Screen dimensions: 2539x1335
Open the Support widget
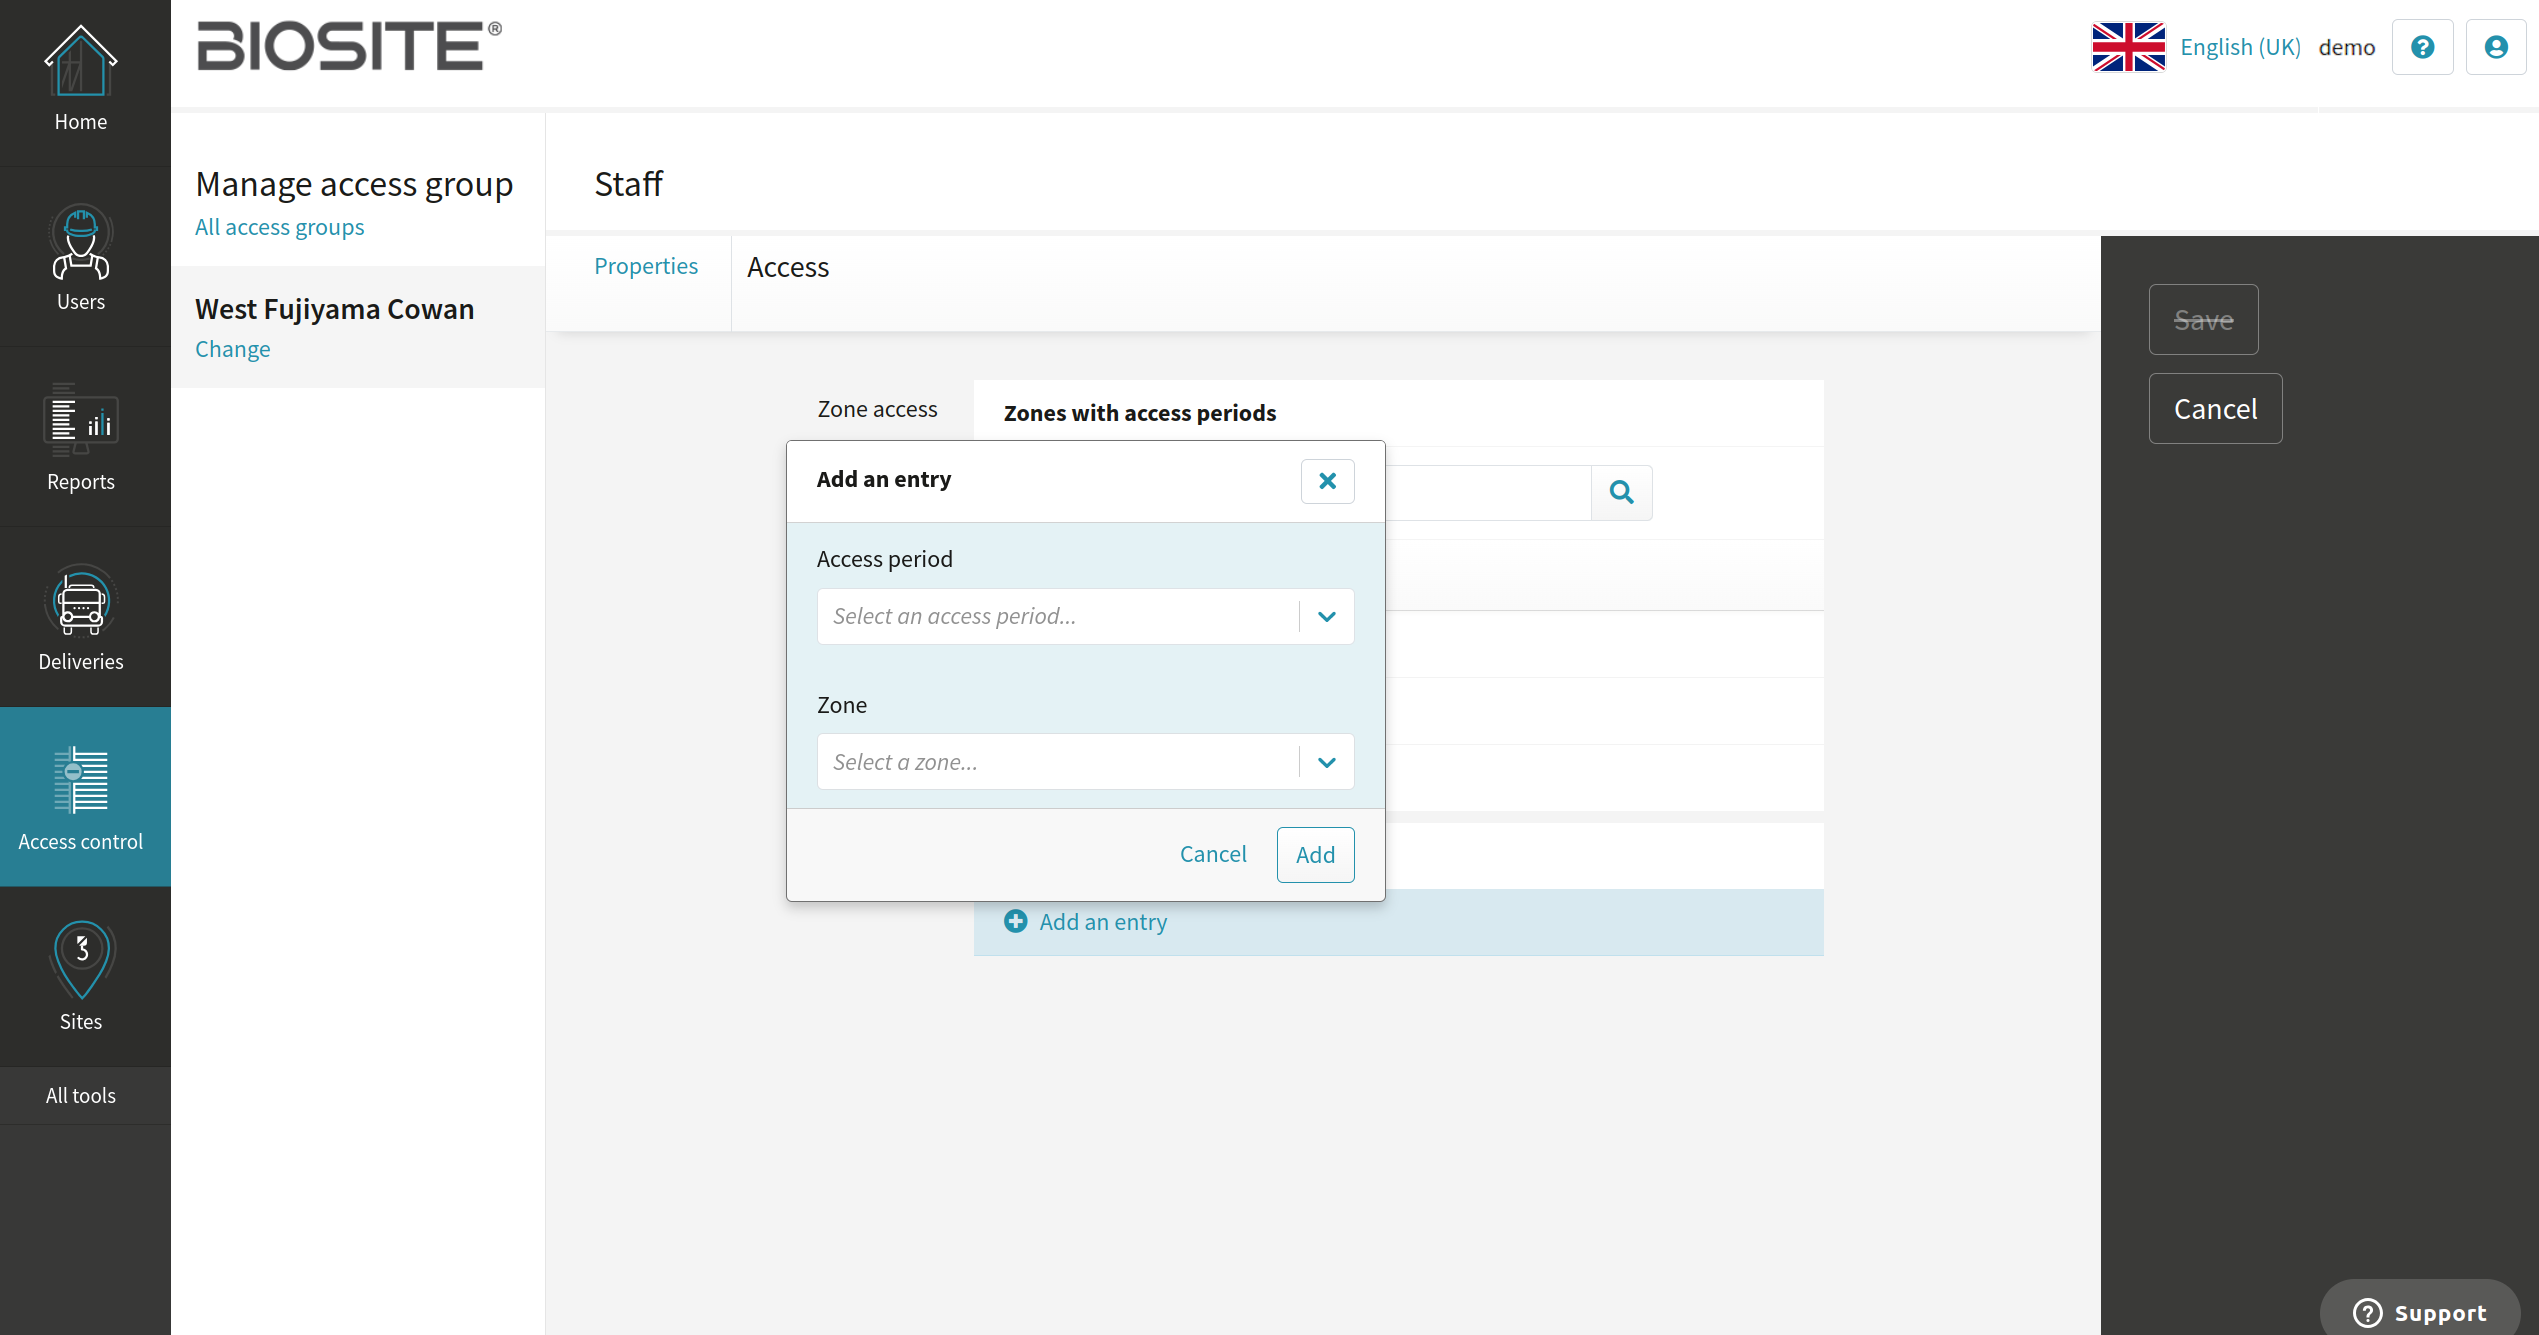point(2419,1312)
